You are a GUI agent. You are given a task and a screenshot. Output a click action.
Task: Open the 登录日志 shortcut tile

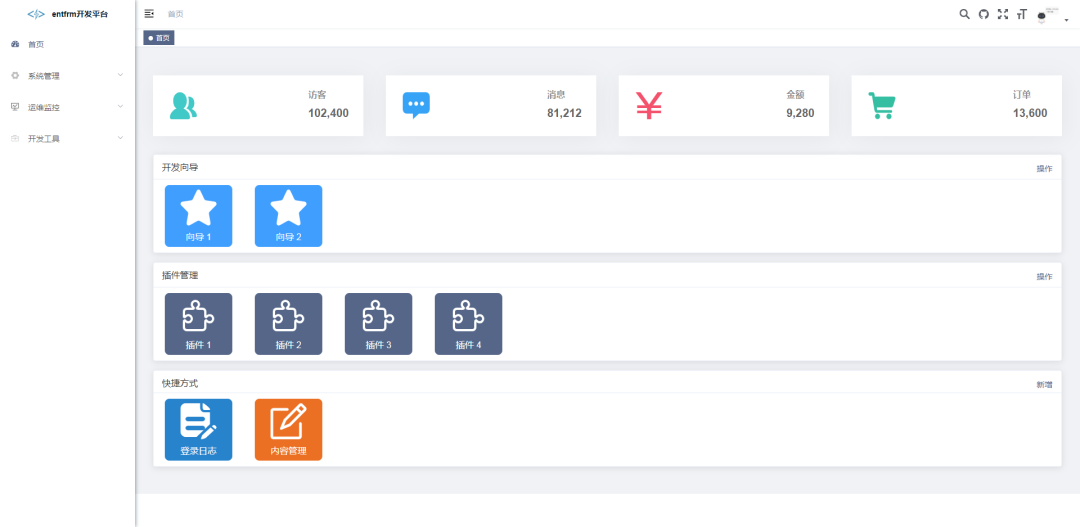click(x=198, y=429)
